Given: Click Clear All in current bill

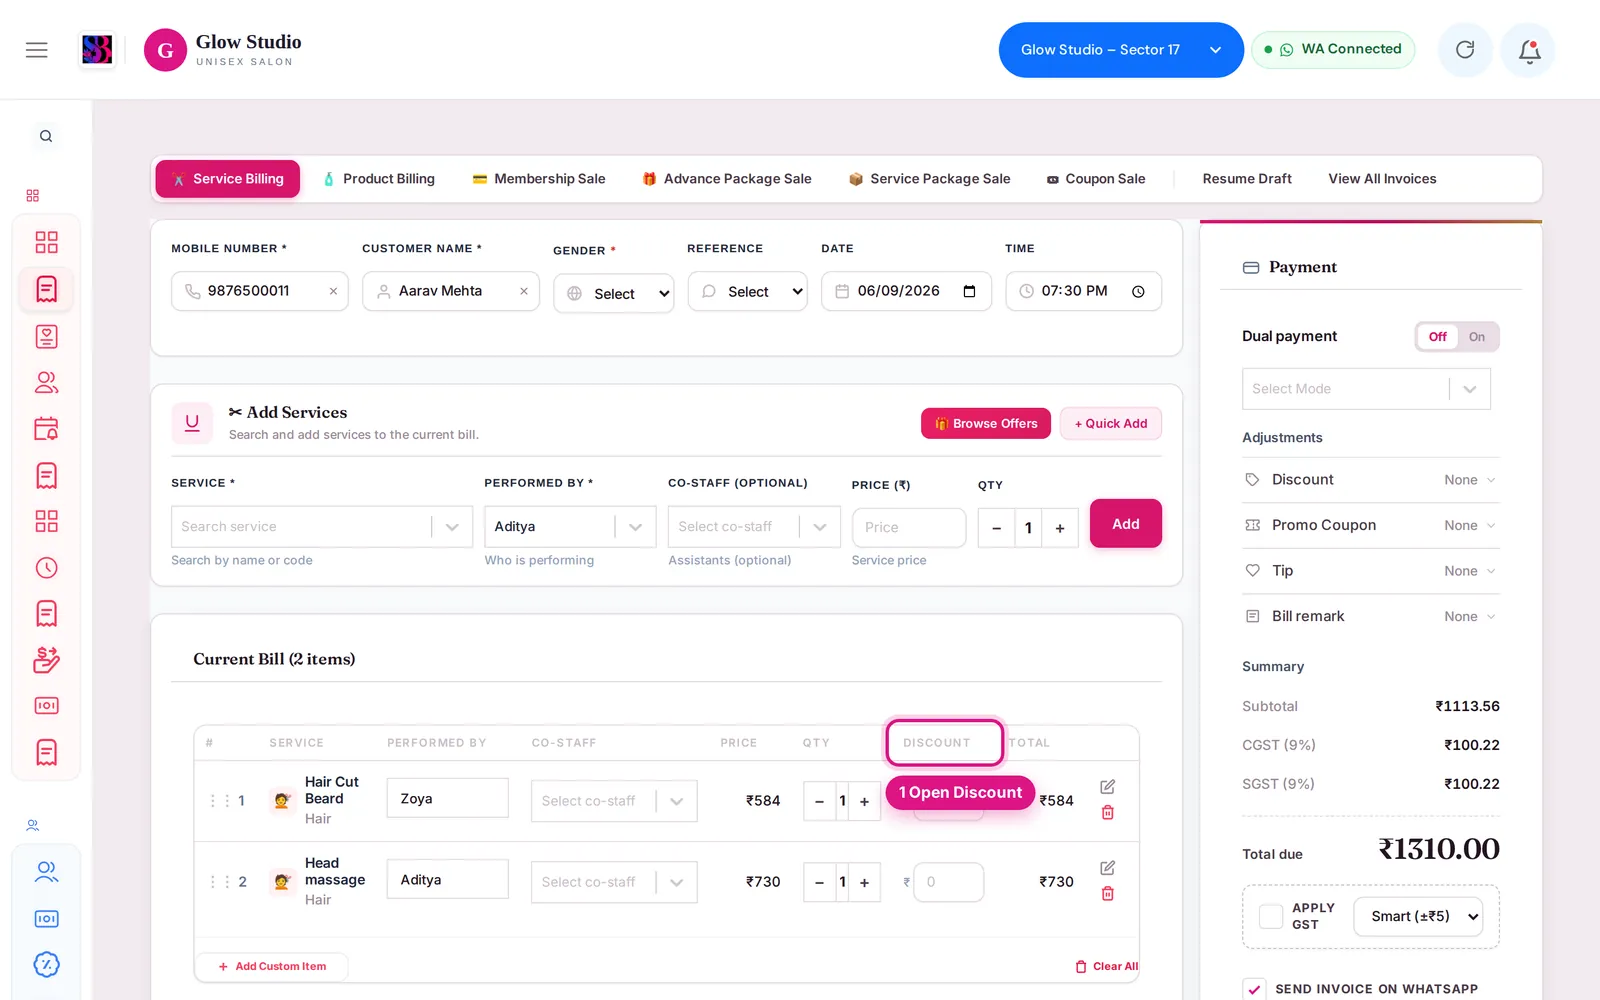Looking at the screenshot, I should tap(1106, 966).
